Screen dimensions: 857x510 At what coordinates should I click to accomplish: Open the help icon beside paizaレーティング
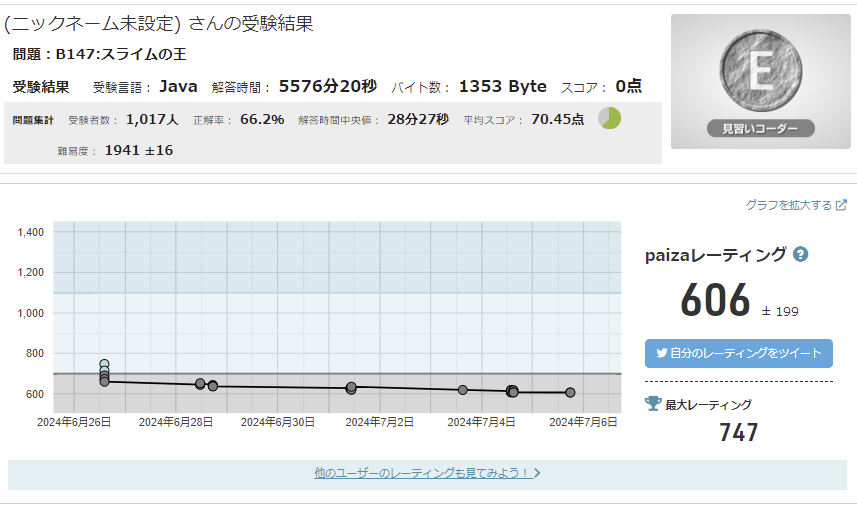[800, 254]
